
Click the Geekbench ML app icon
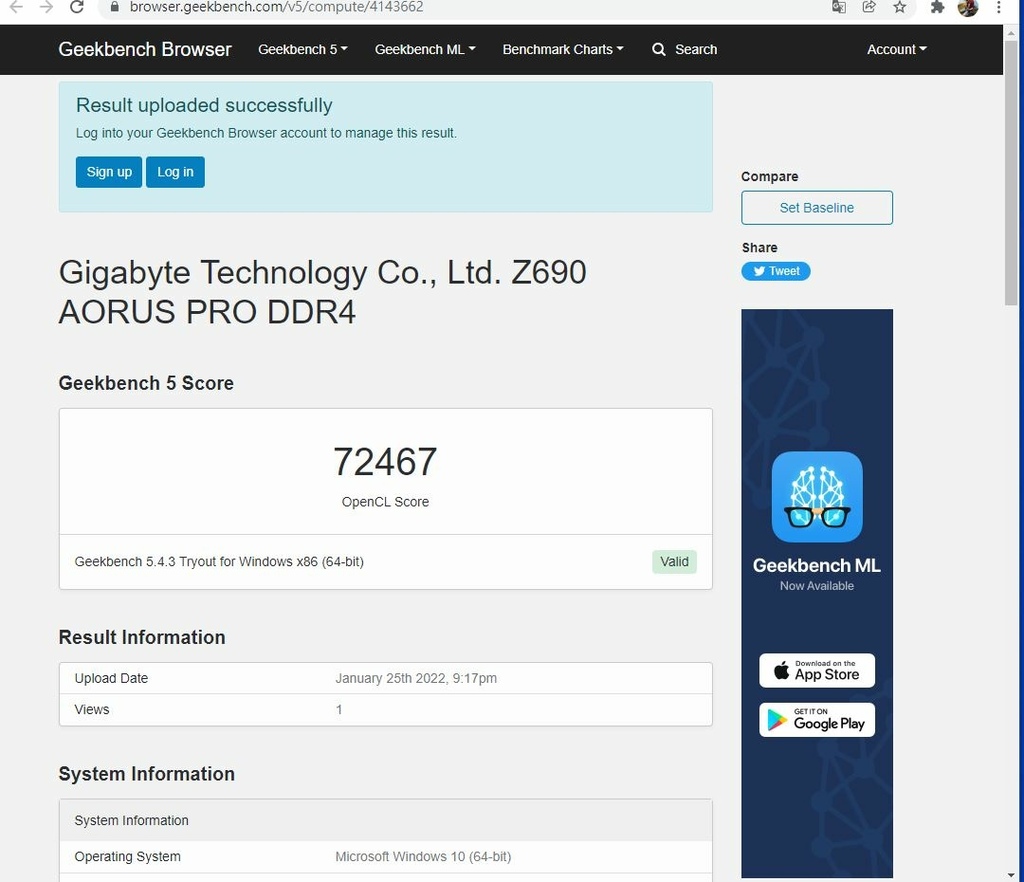tap(817, 497)
